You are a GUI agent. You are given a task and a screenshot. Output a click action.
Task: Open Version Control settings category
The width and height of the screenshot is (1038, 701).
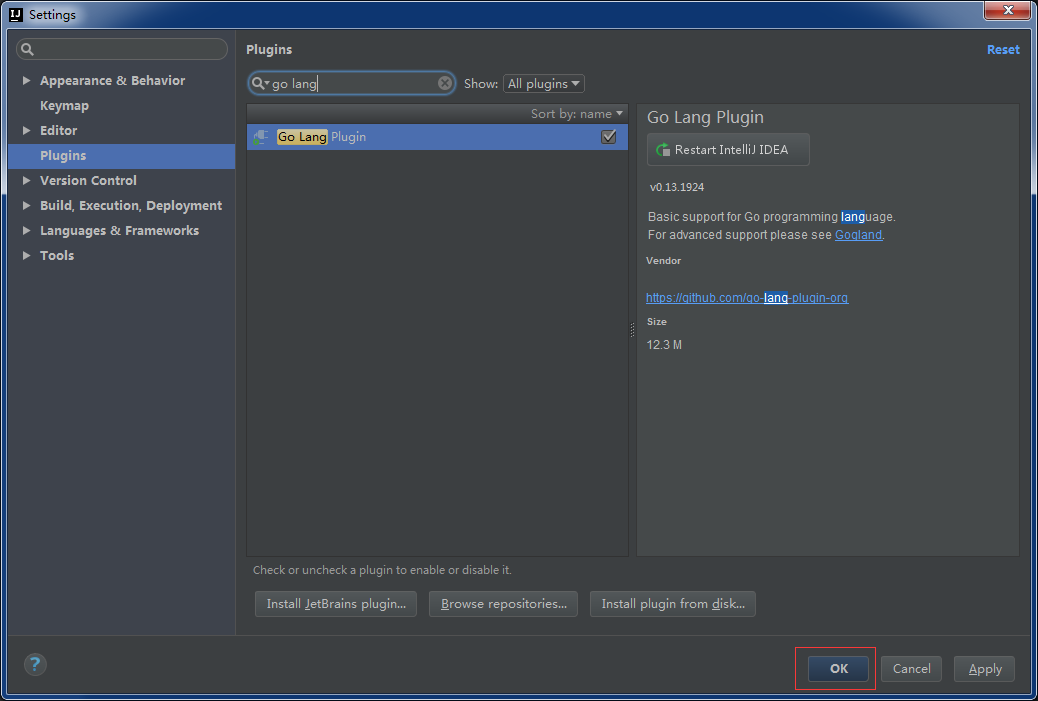coord(88,180)
